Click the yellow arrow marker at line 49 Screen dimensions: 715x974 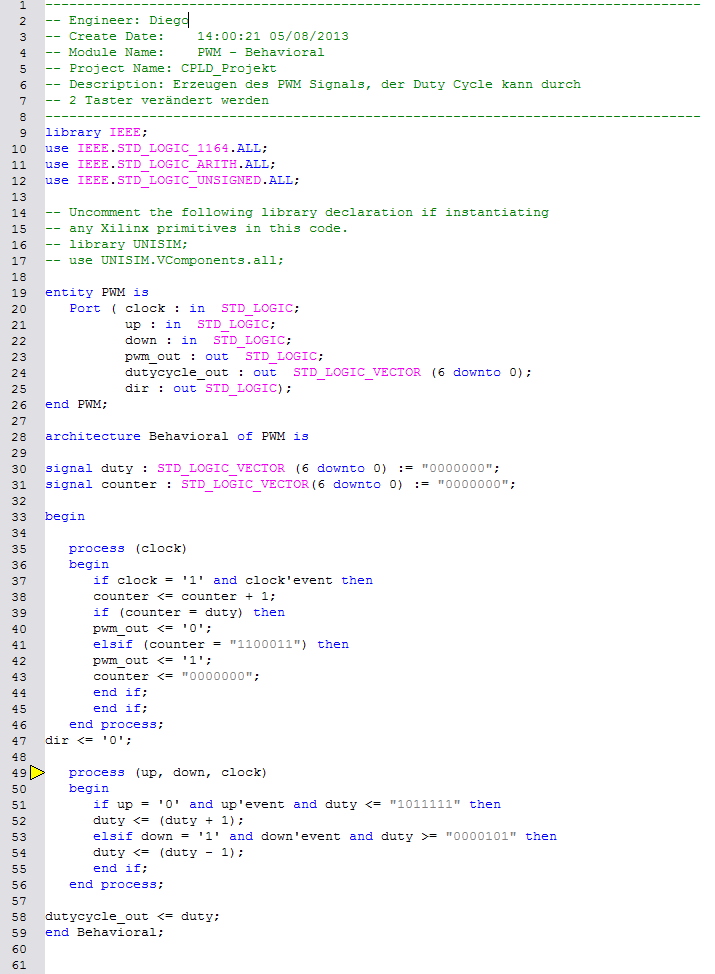click(37, 772)
